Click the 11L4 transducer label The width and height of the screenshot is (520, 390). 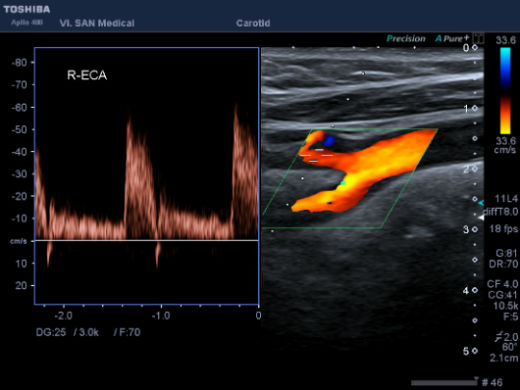(506, 199)
